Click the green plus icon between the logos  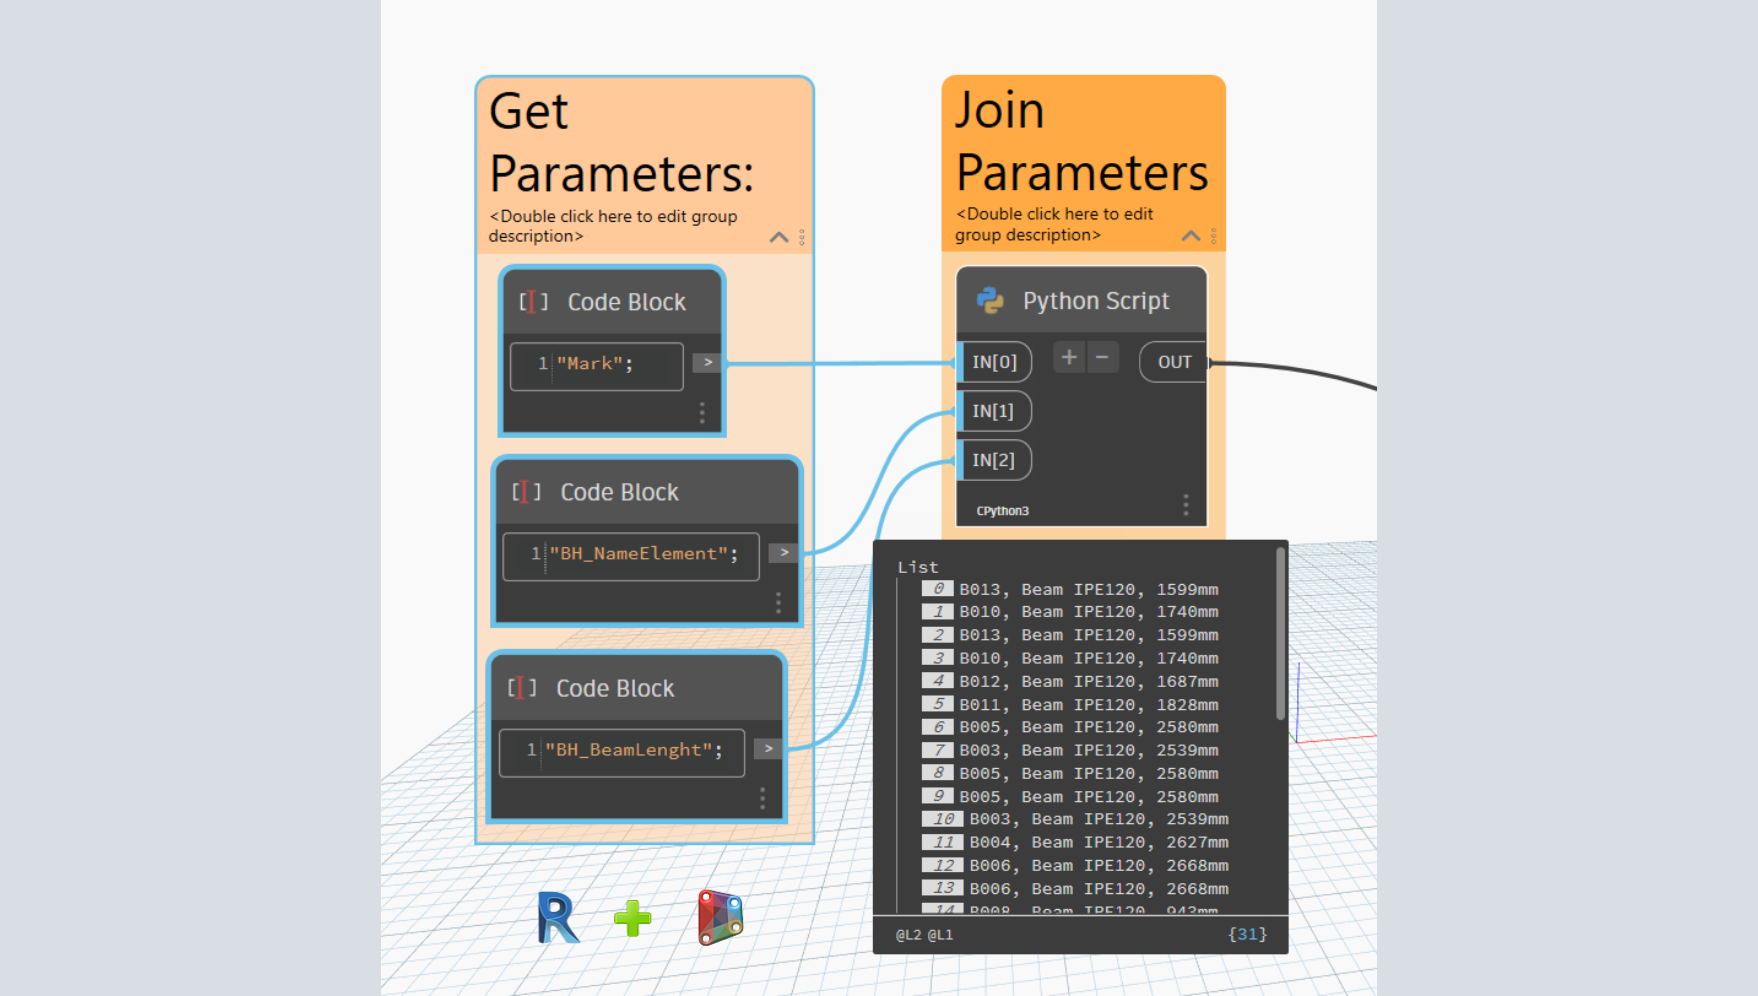tap(632, 918)
